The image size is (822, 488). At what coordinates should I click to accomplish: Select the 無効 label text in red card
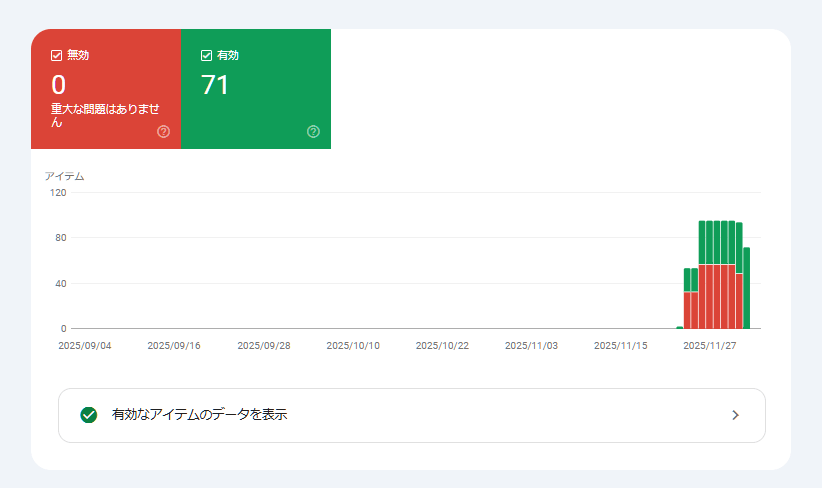coord(78,56)
